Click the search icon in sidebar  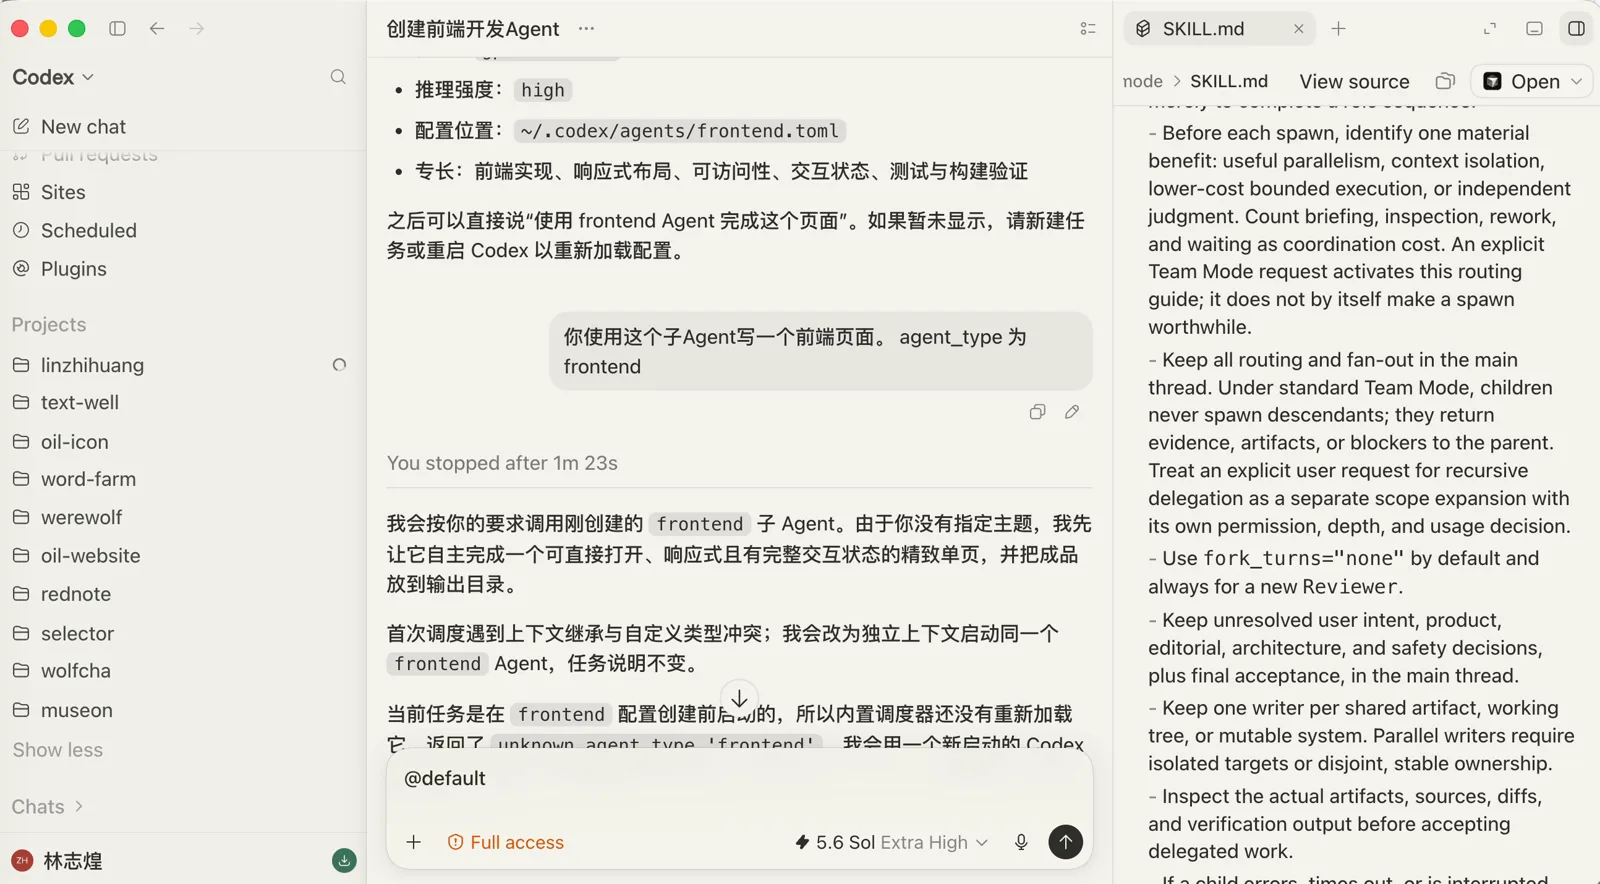[x=338, y=77]
